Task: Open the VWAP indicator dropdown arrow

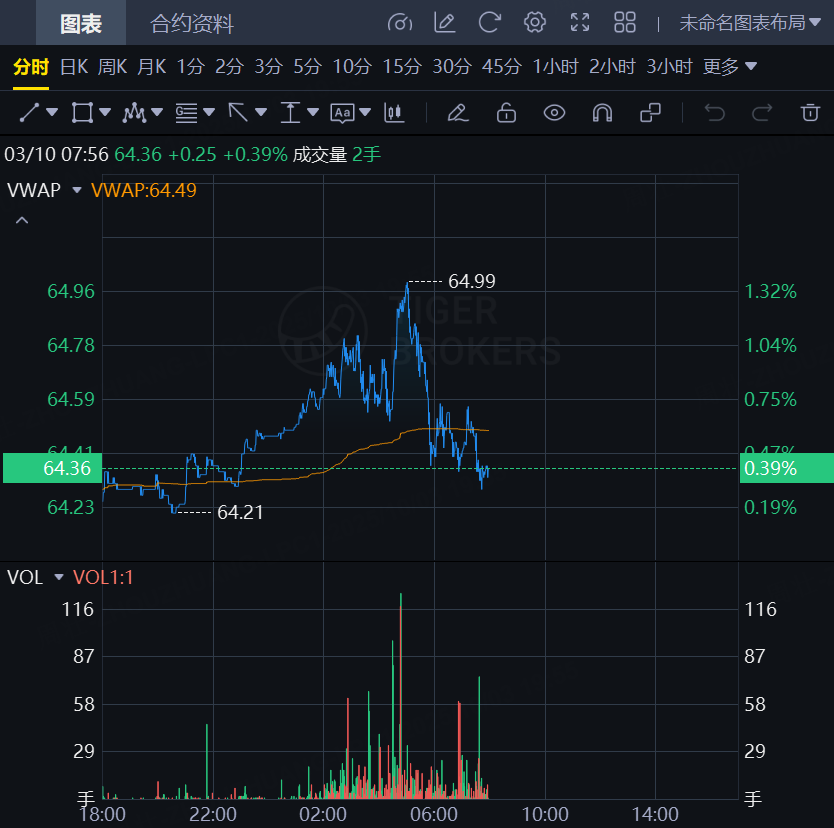Action: click(77, 189)
